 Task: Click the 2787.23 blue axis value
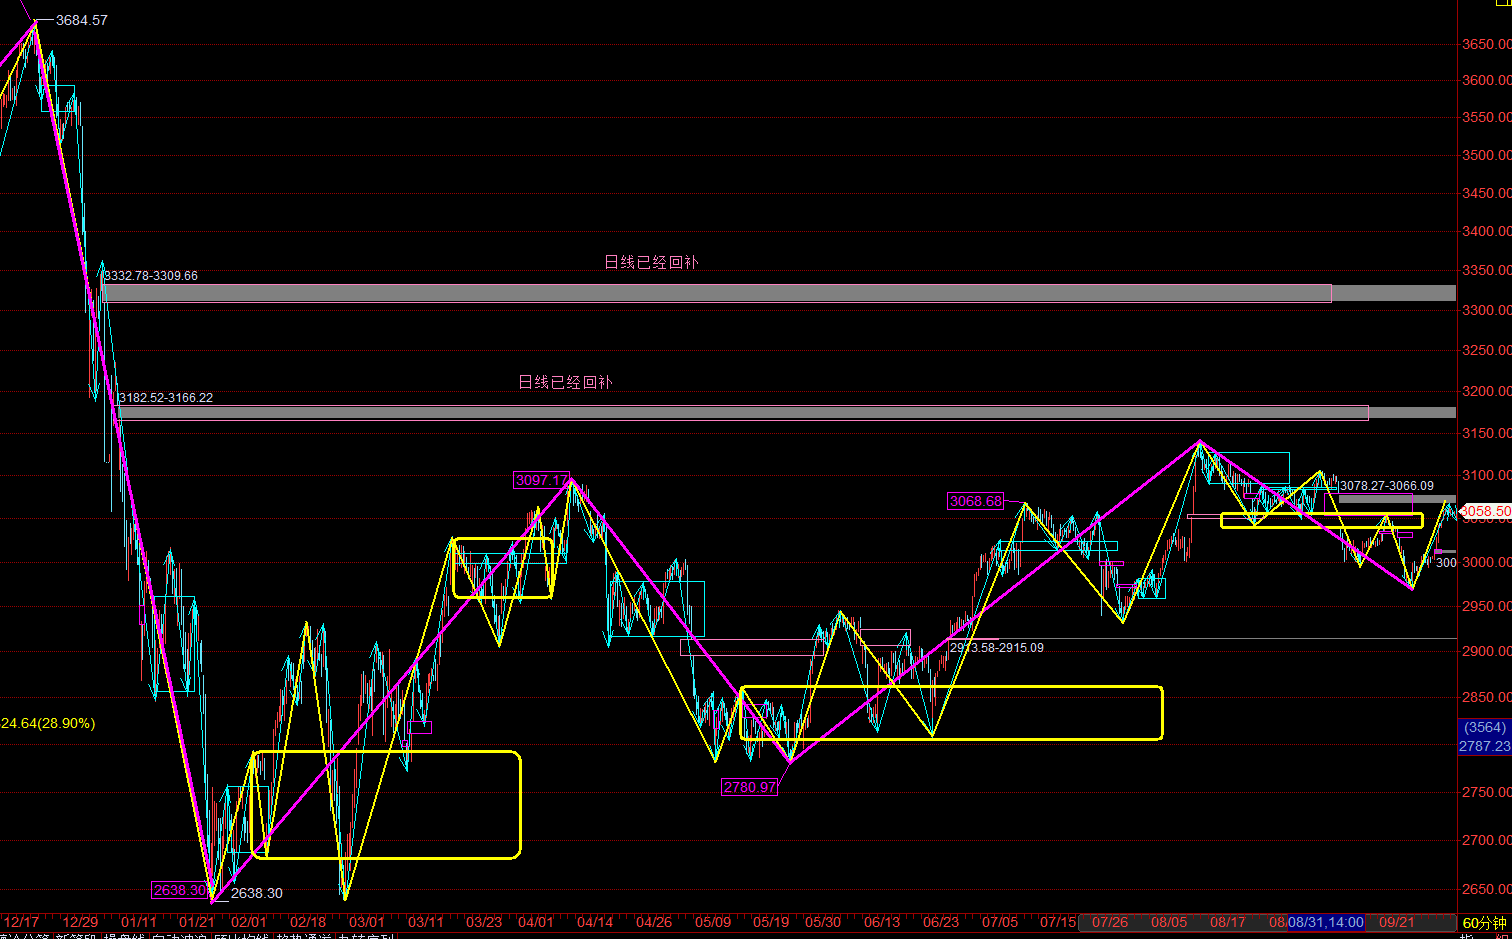coord(1485,746)
